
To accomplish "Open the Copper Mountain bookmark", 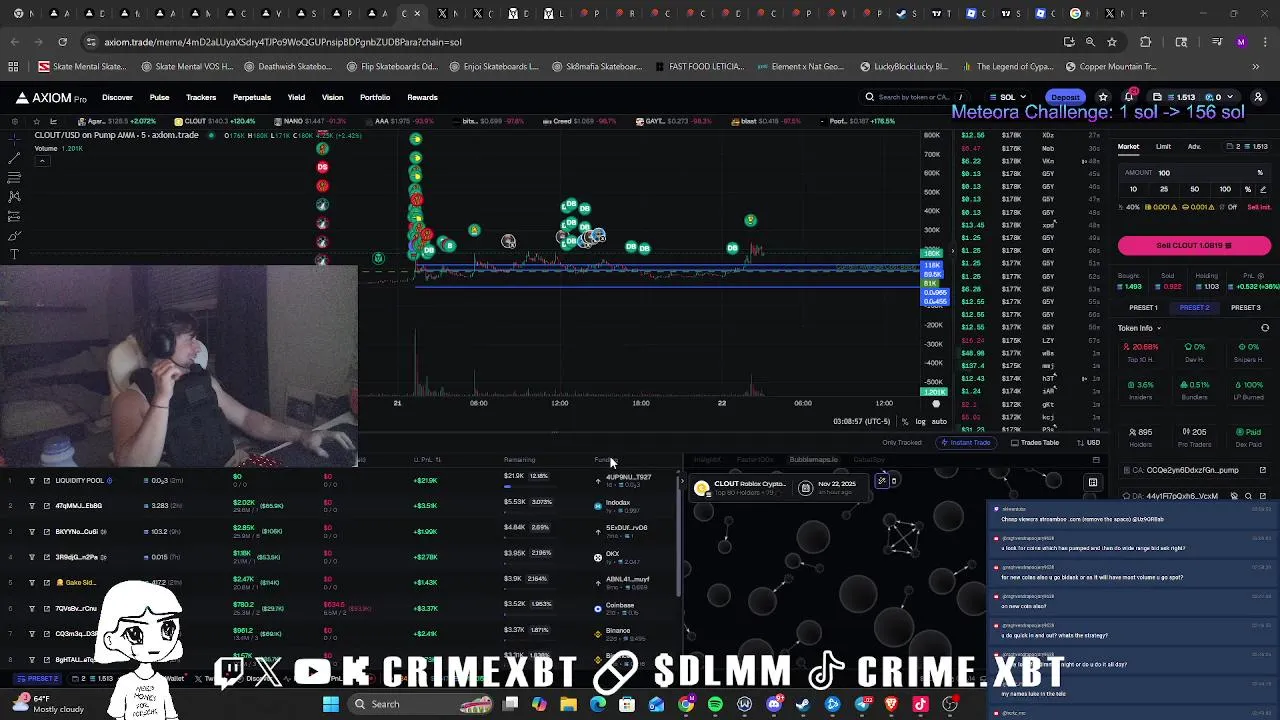I will pos(1111,67).
